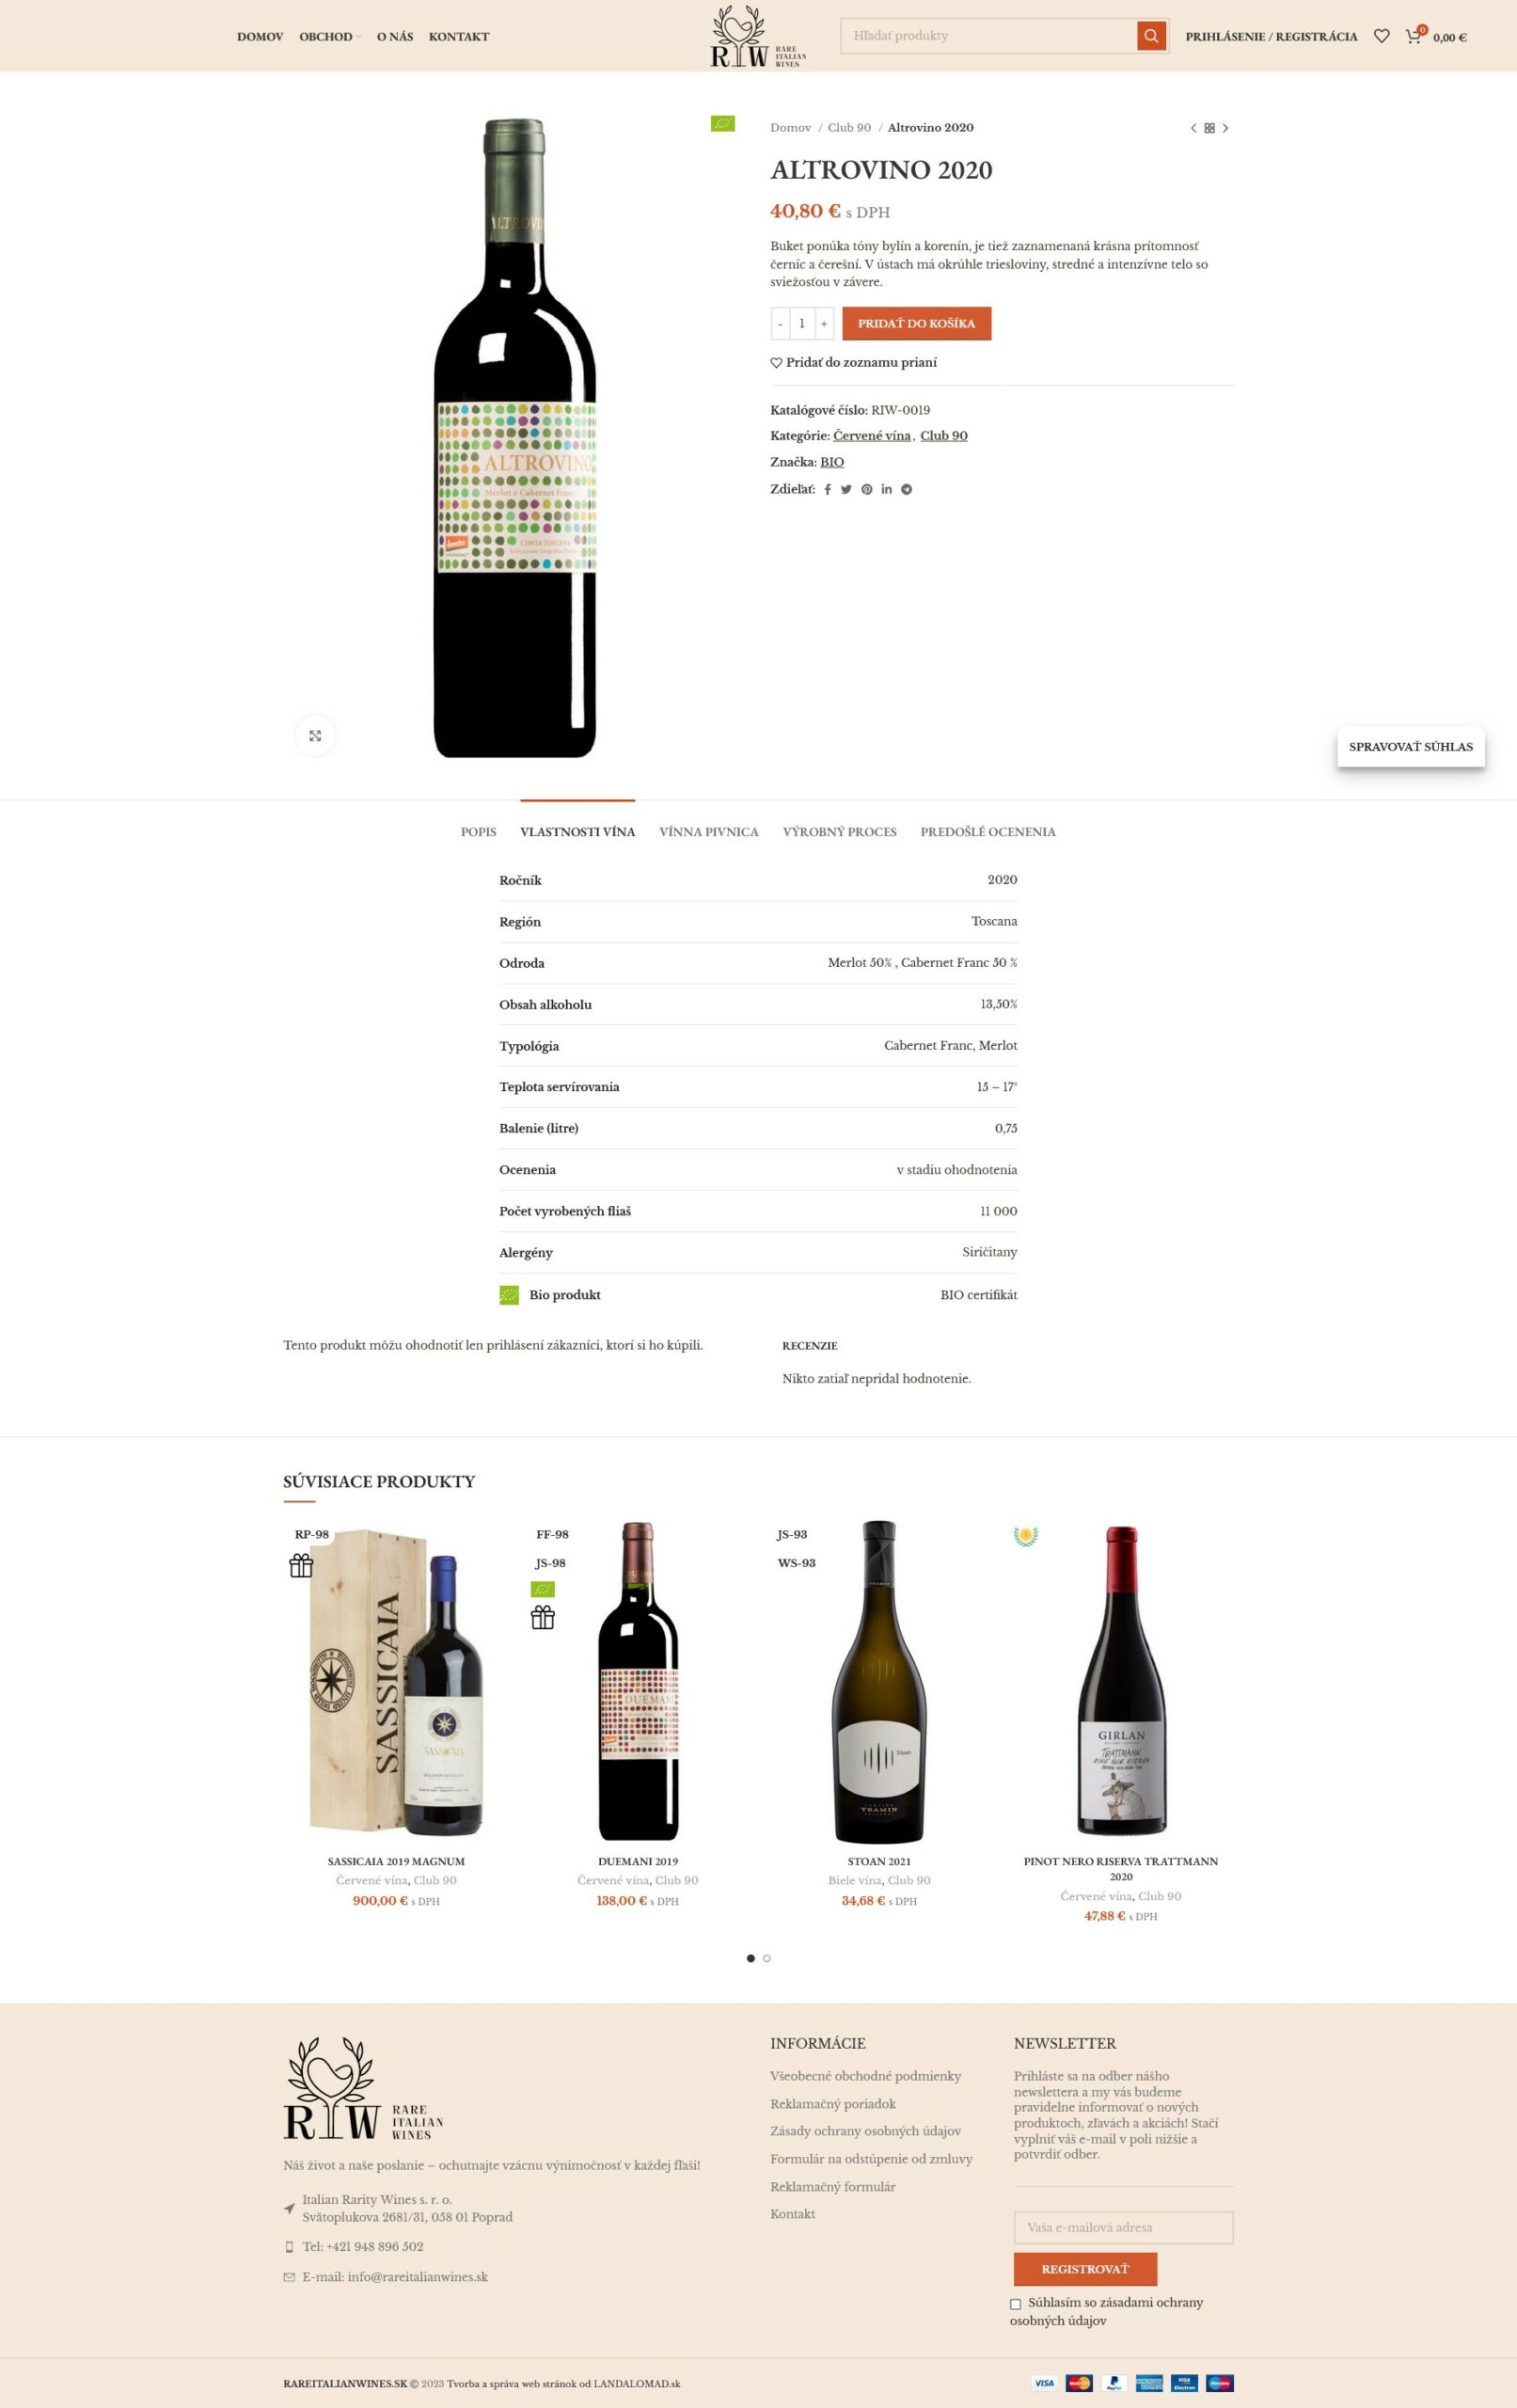Click the search magnifier button

pyautogui.click(x=1151, y=36)
